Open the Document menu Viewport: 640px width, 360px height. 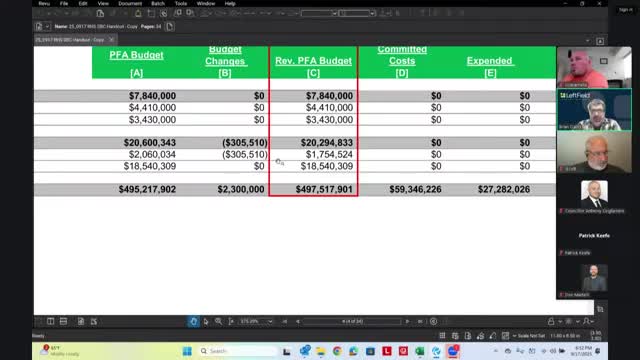[130, 4]
